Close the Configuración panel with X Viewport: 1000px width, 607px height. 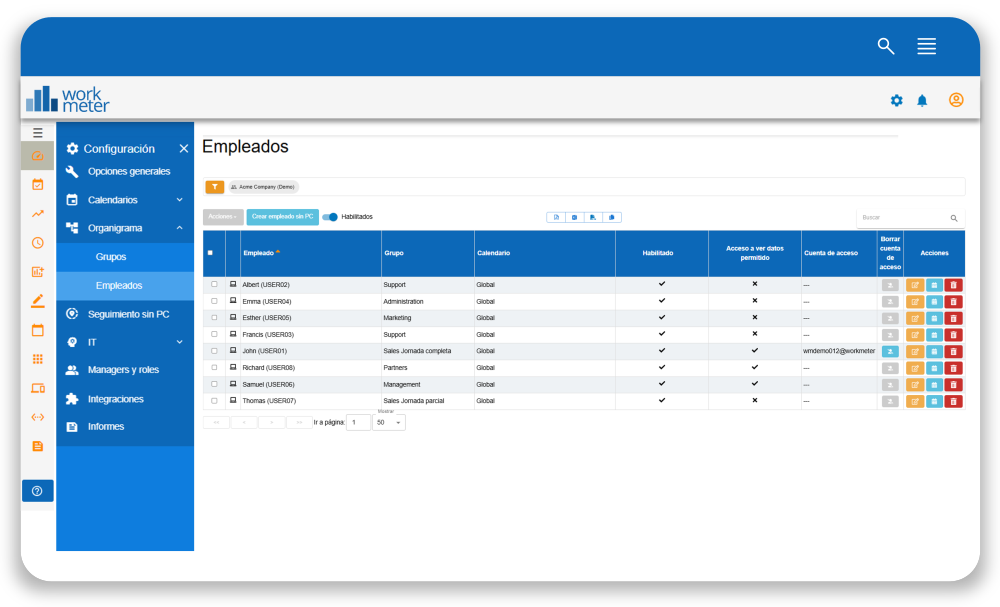183,148
